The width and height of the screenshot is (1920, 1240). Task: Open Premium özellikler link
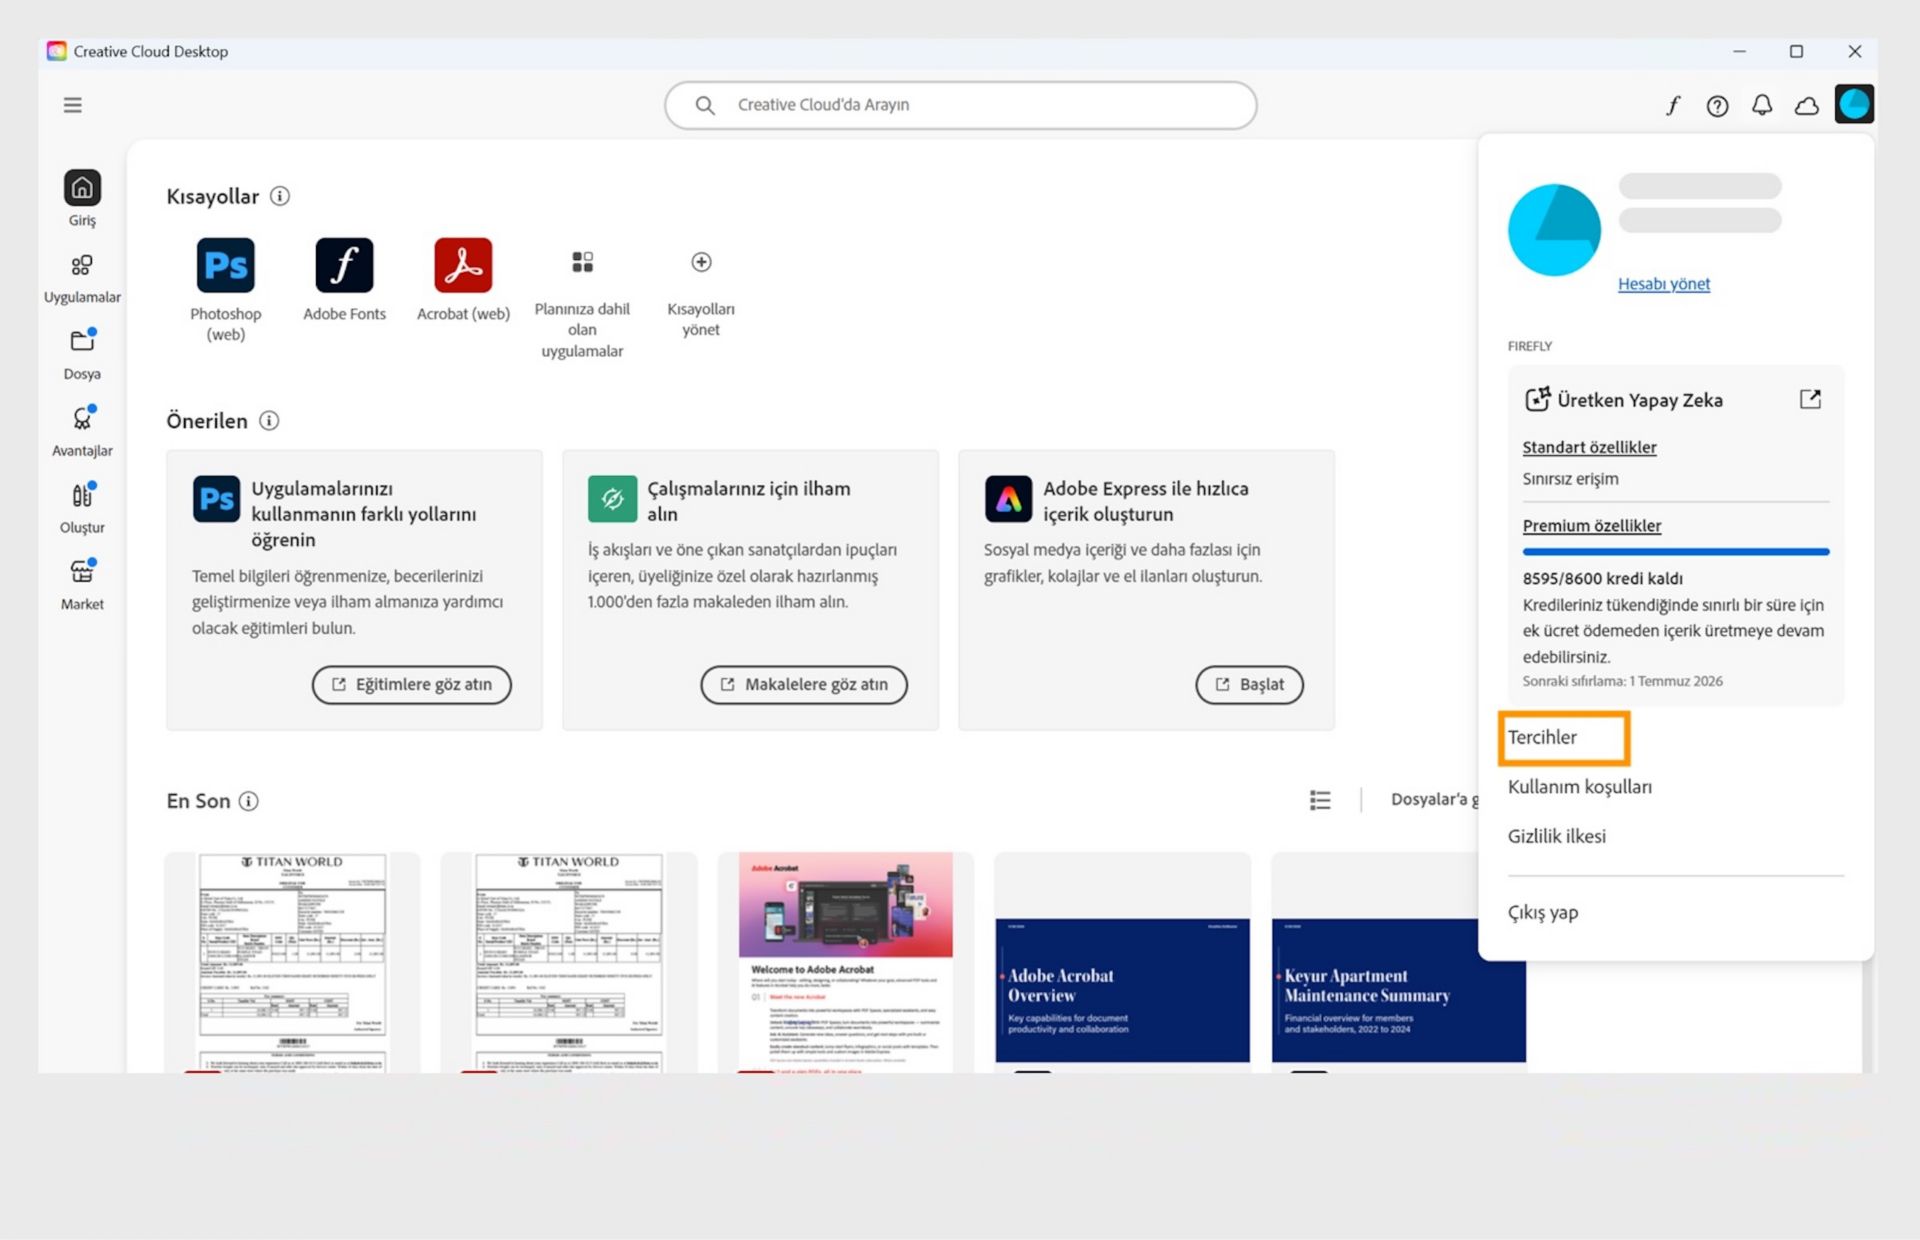tap(1591, 526)
